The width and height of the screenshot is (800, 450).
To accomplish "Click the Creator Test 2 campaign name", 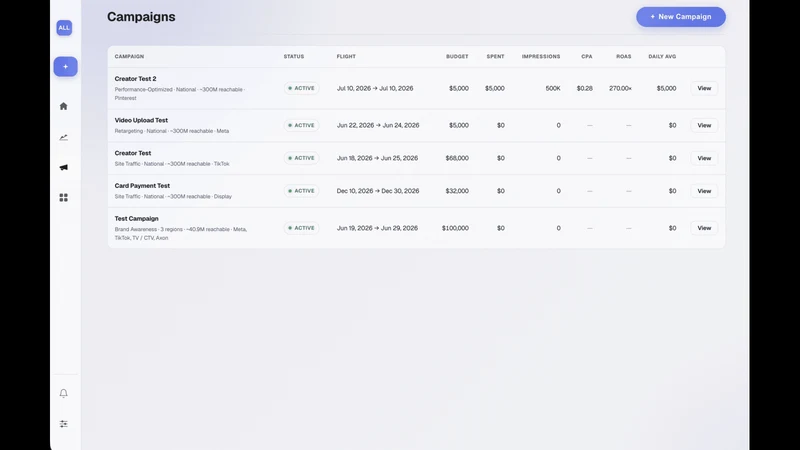I will pyautogui.click(x=135, y=79).
